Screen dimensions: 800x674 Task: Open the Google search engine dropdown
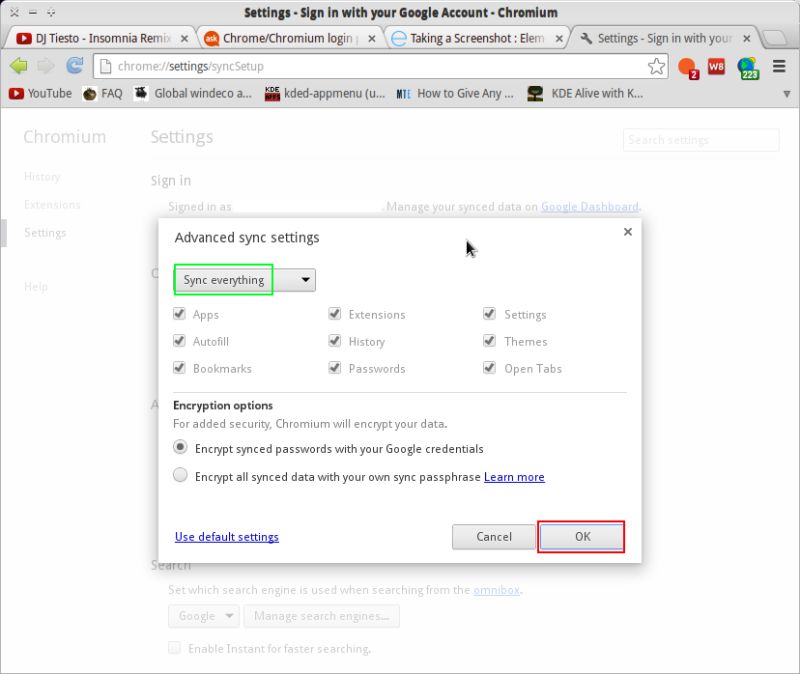(203, 616)
